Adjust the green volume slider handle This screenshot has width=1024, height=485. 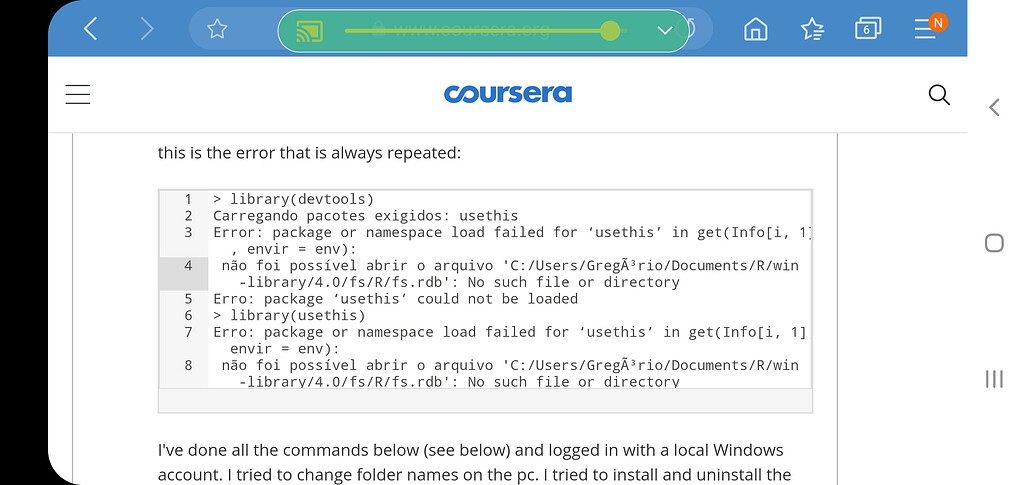click(x=610, y=30)
